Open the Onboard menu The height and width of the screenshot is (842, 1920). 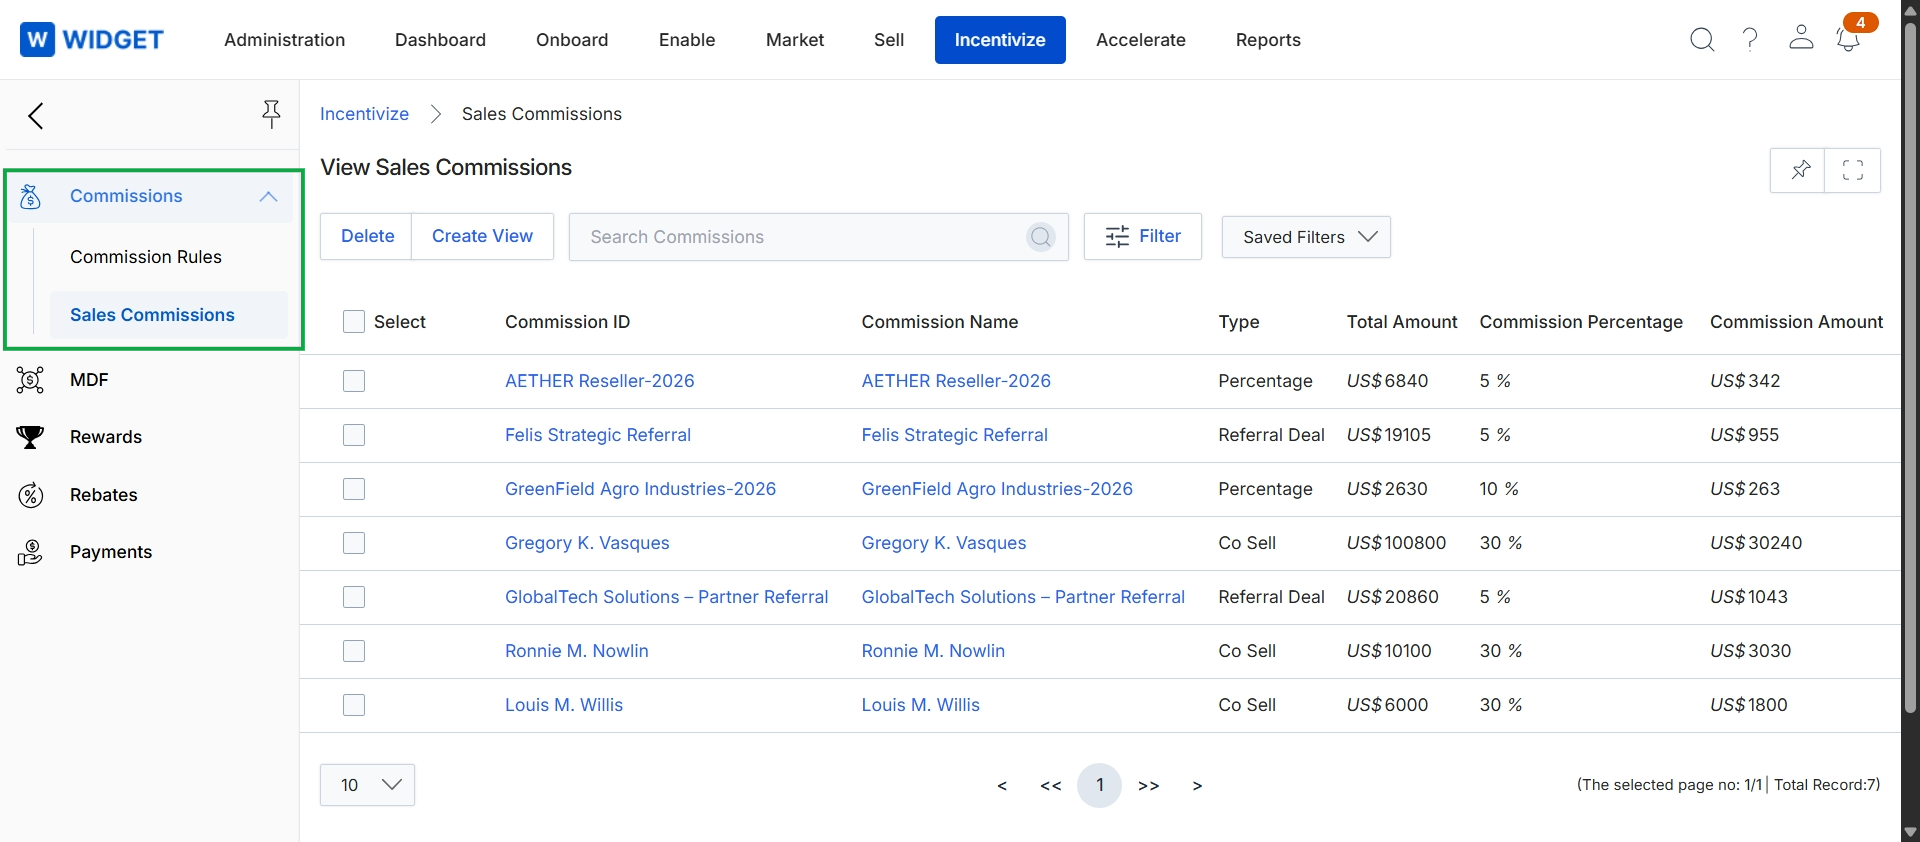tap(572, 40)
